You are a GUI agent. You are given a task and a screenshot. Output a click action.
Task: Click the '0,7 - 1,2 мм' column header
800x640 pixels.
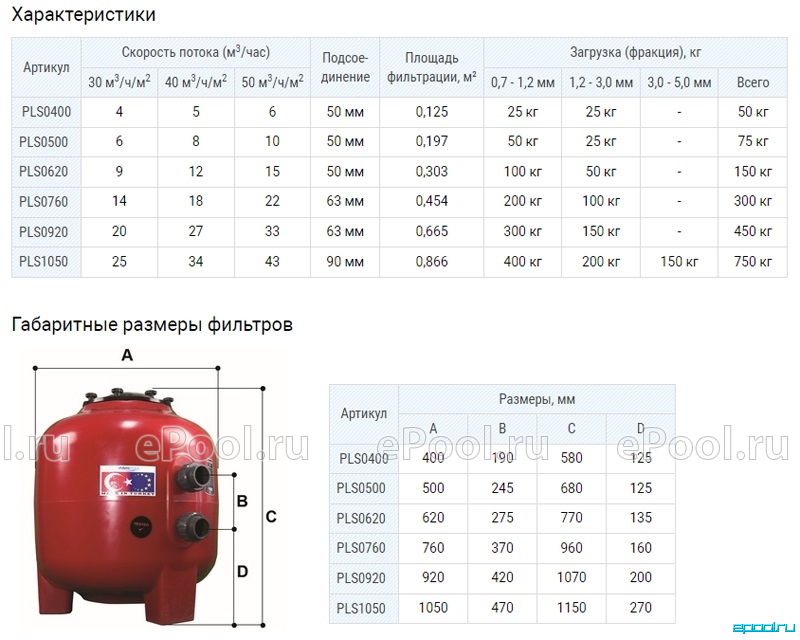[x=523, y=83]
